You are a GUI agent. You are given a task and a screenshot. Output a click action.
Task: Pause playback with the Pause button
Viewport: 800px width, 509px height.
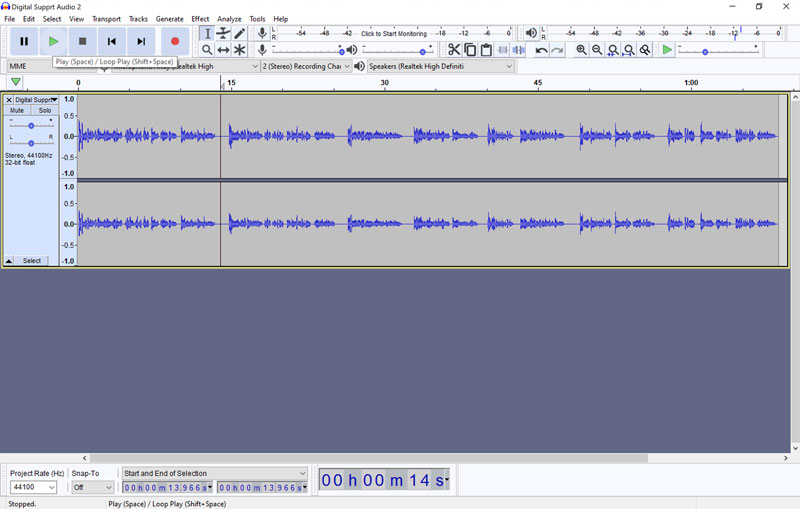24,41
